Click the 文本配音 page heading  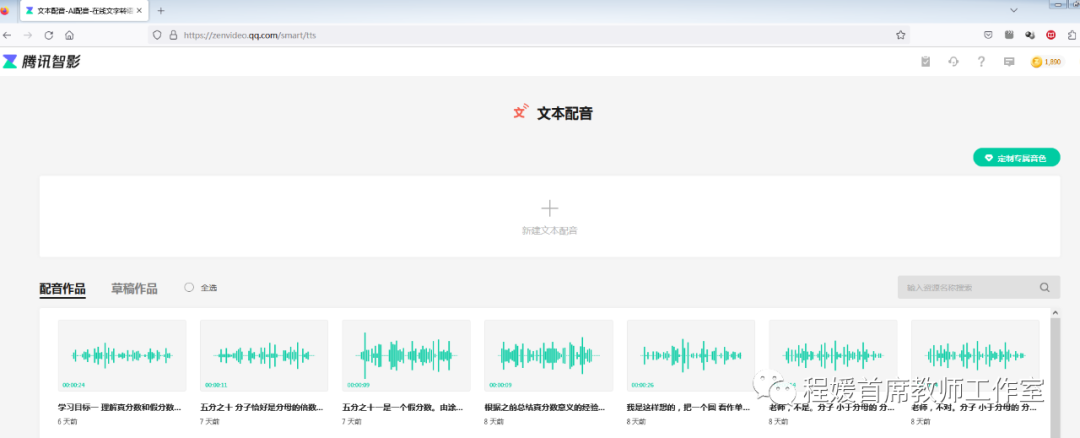(565, 114)
